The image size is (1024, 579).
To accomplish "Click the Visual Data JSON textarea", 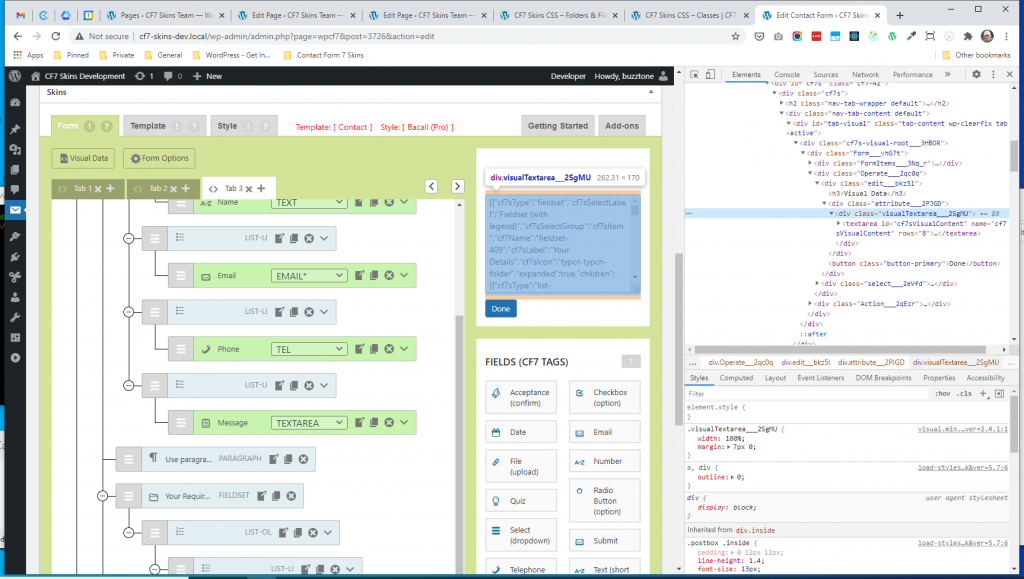I will [562, 245].
